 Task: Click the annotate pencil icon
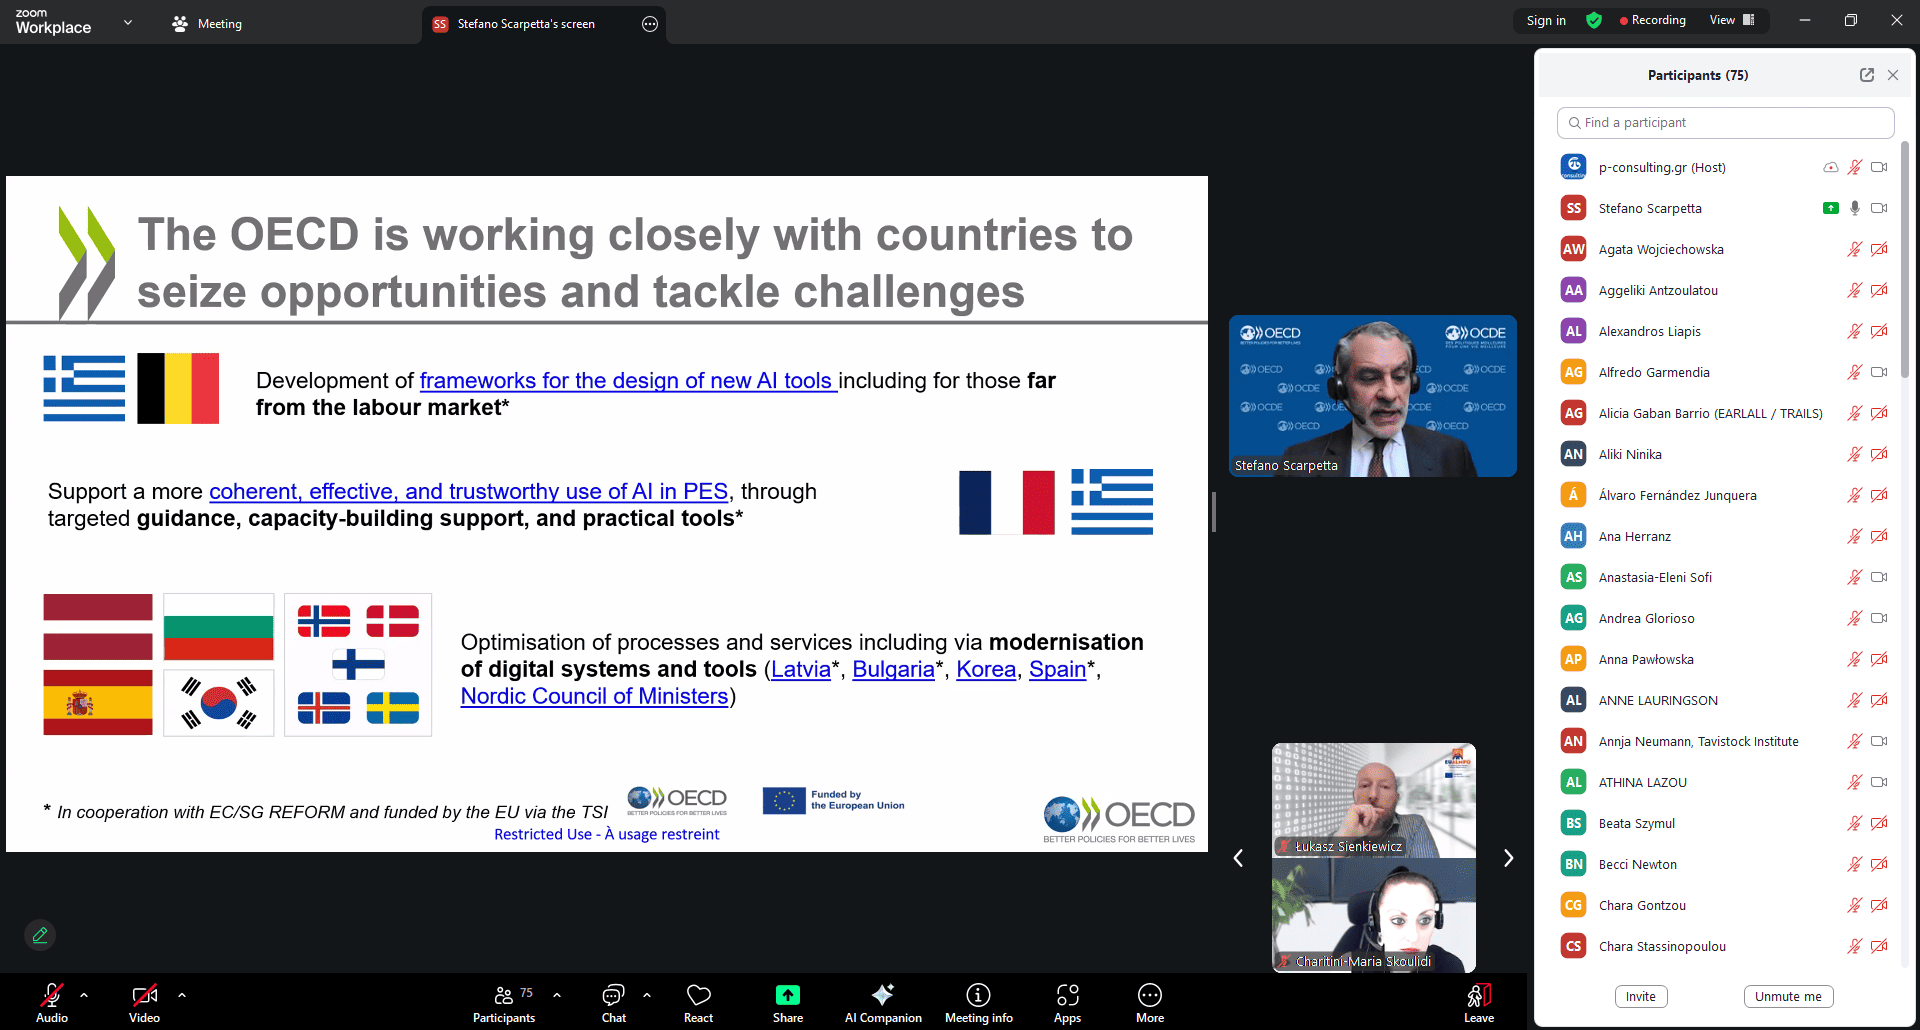[40, 935]
